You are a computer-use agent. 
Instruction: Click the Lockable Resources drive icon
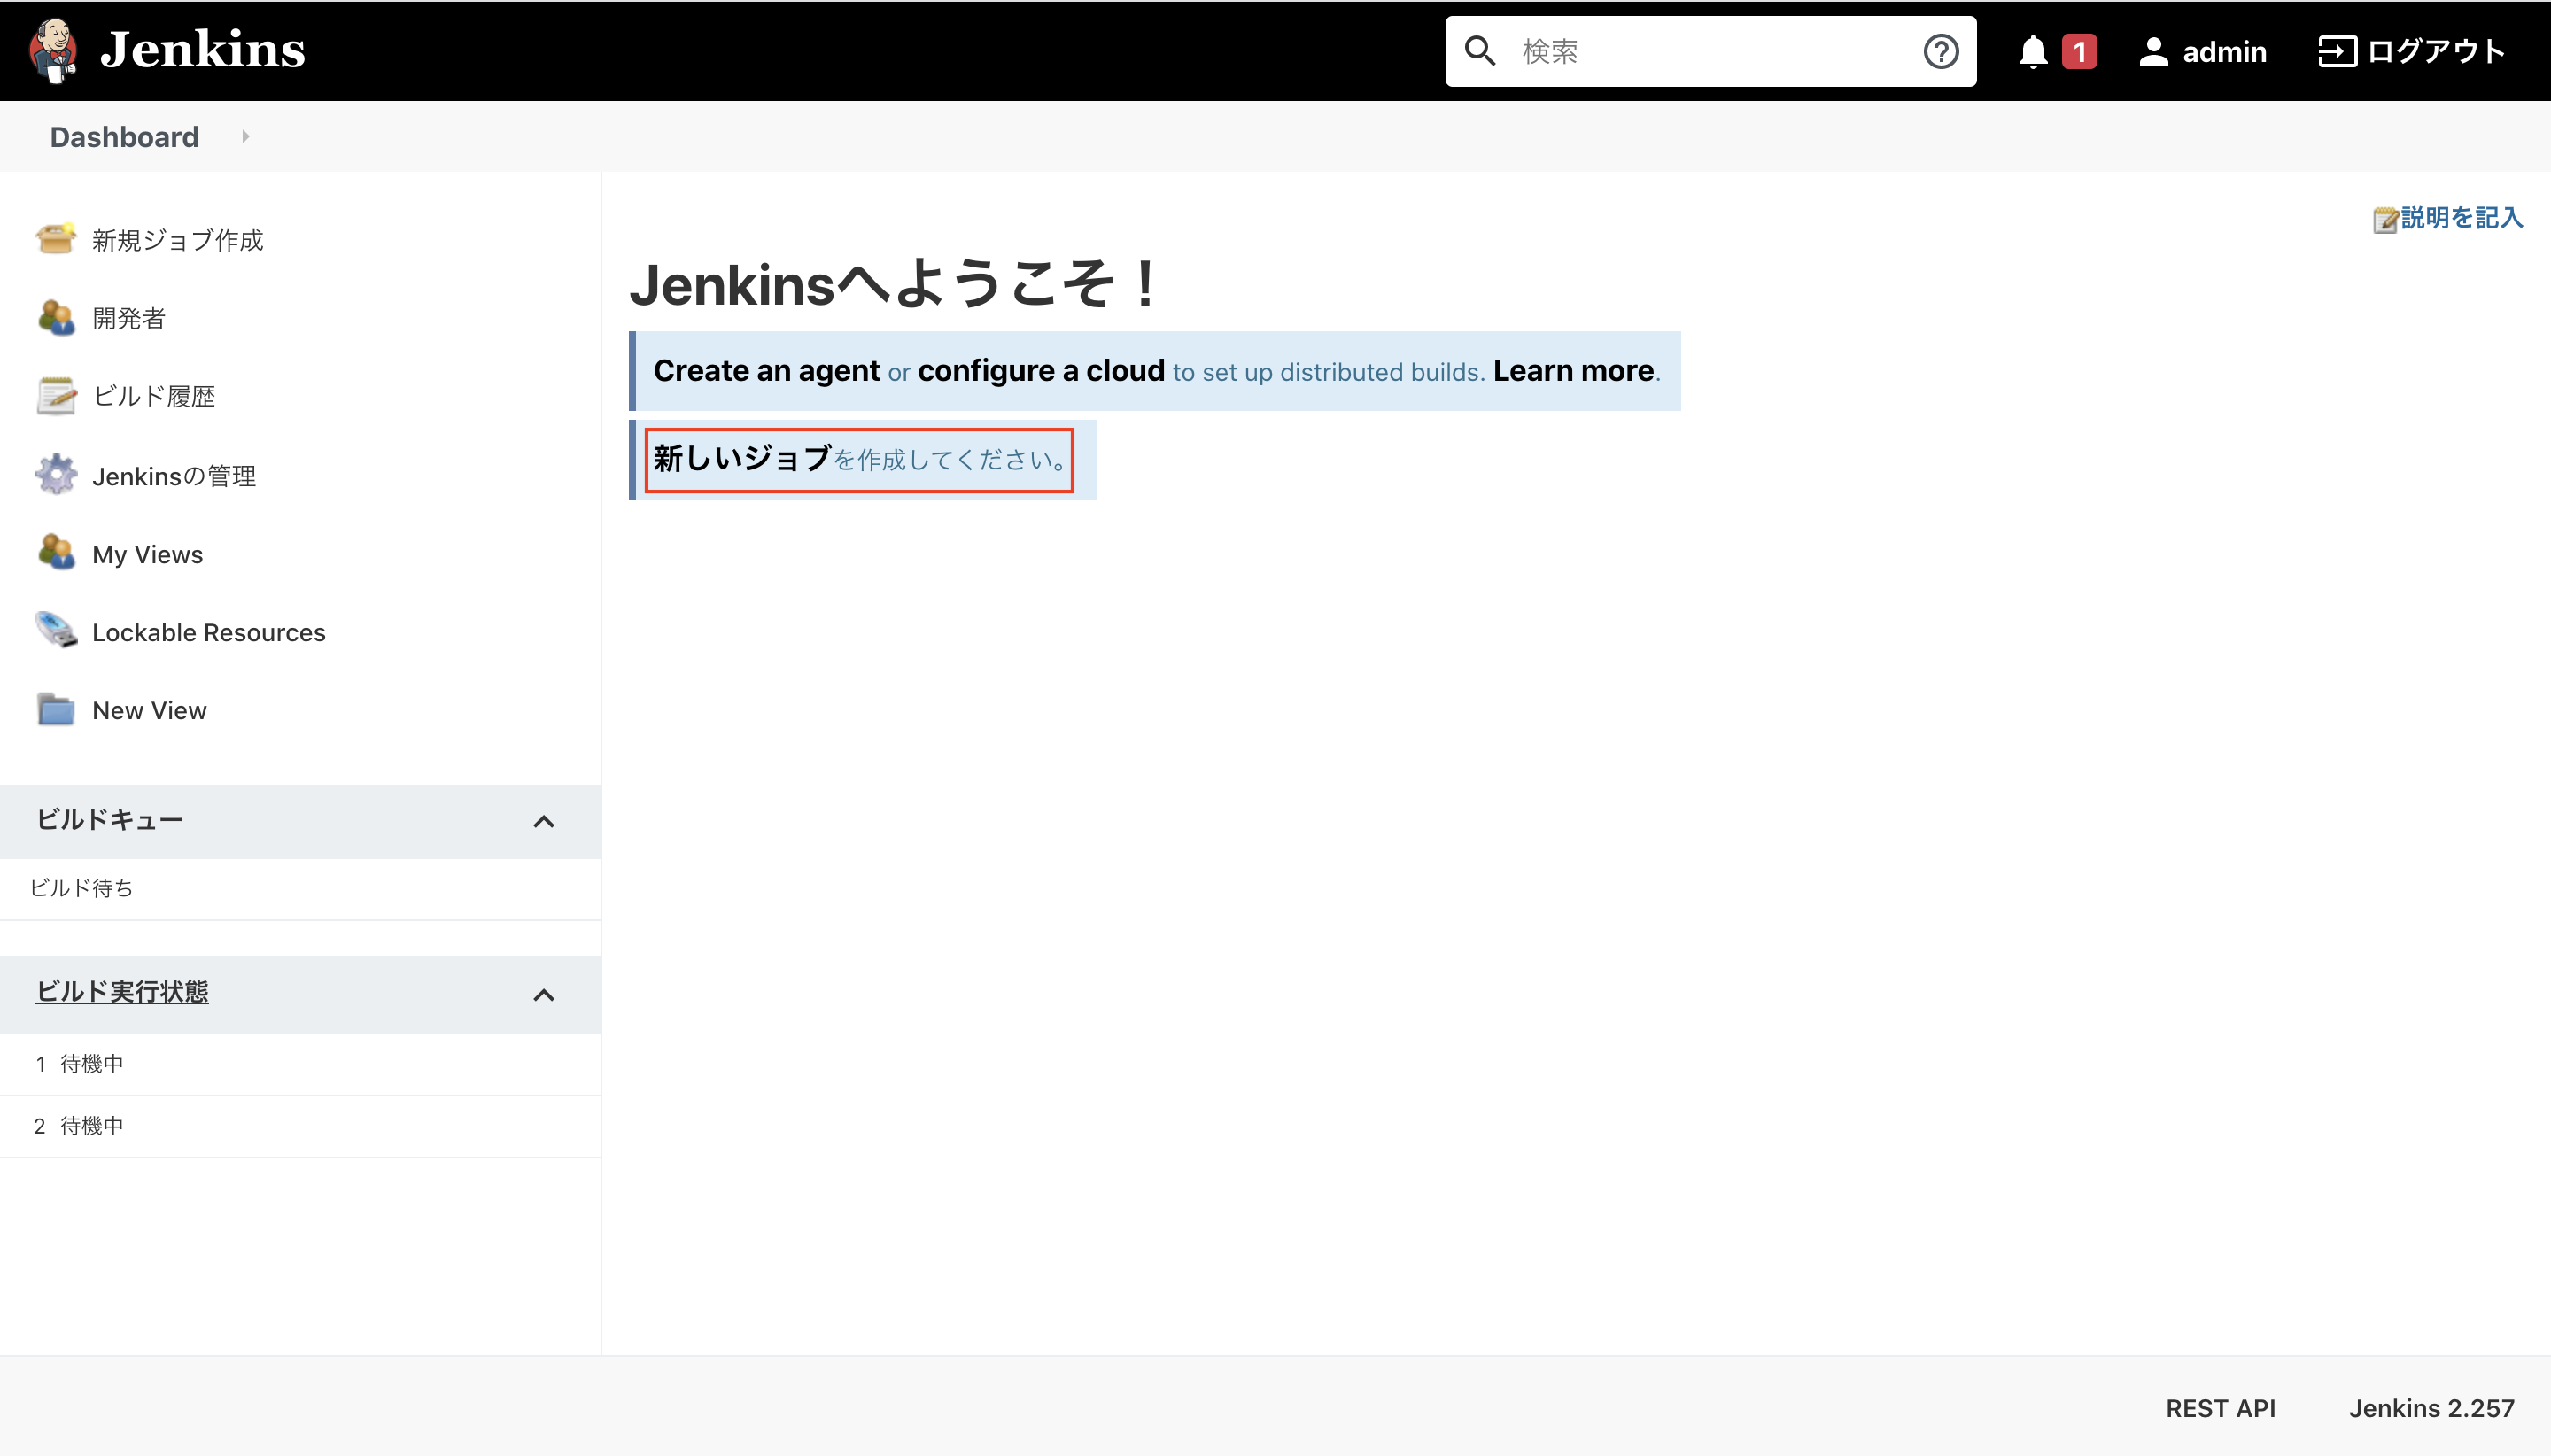pyautogui.click(x=56, y=631)
